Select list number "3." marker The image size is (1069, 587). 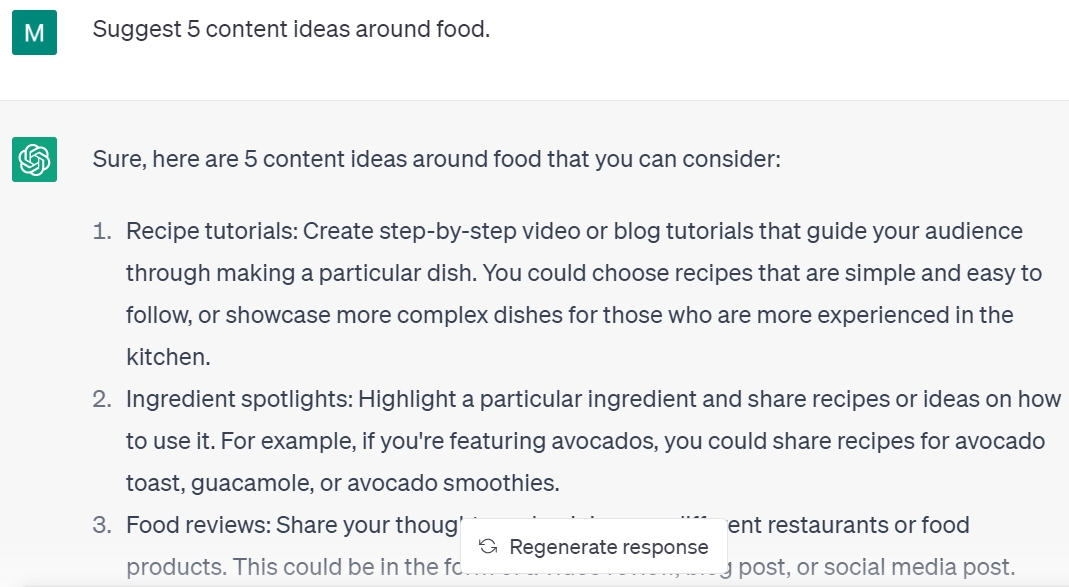coord(103,525)
